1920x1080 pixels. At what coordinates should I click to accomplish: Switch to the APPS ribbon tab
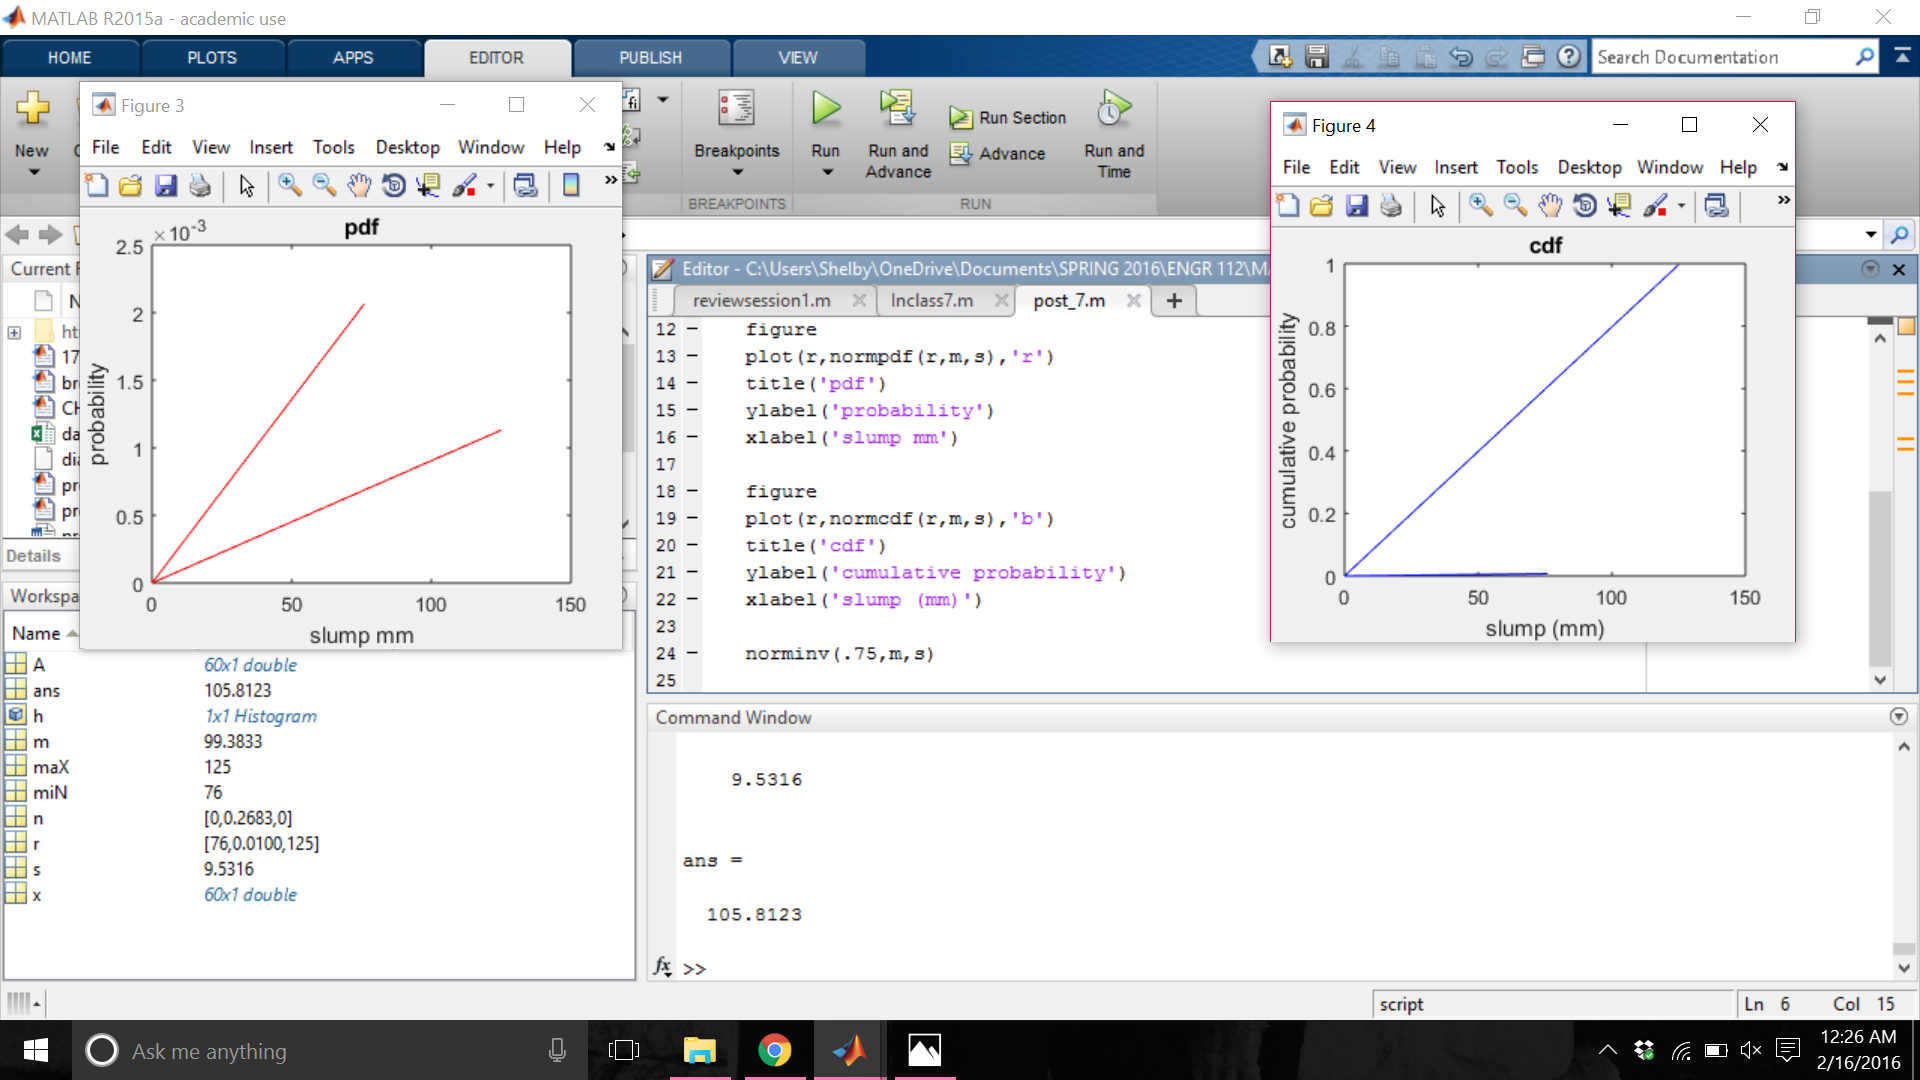[x=351, y=57]
